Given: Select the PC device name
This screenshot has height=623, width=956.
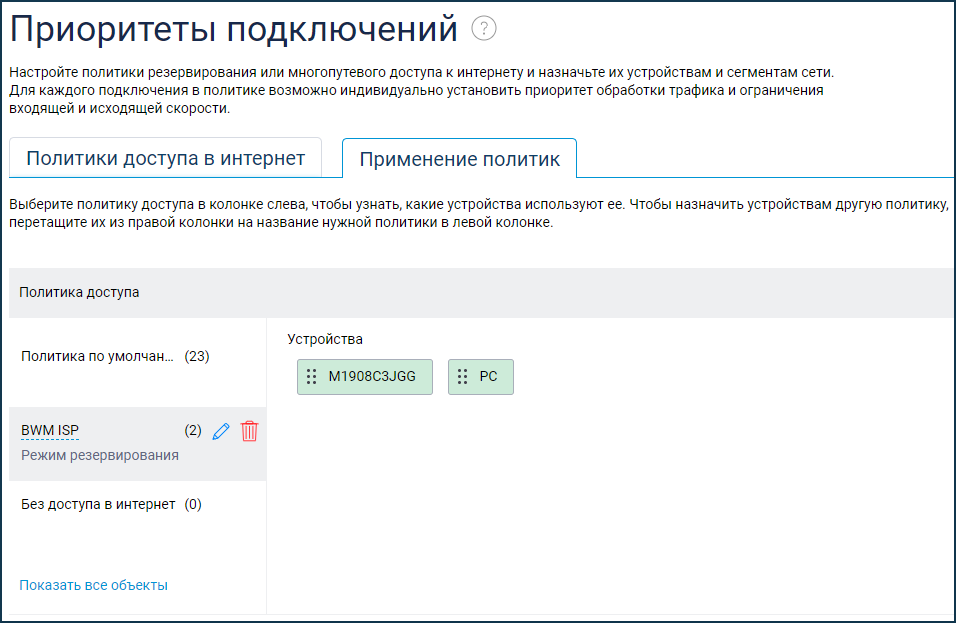Looking at the screenshot, I should click(488, 377).
